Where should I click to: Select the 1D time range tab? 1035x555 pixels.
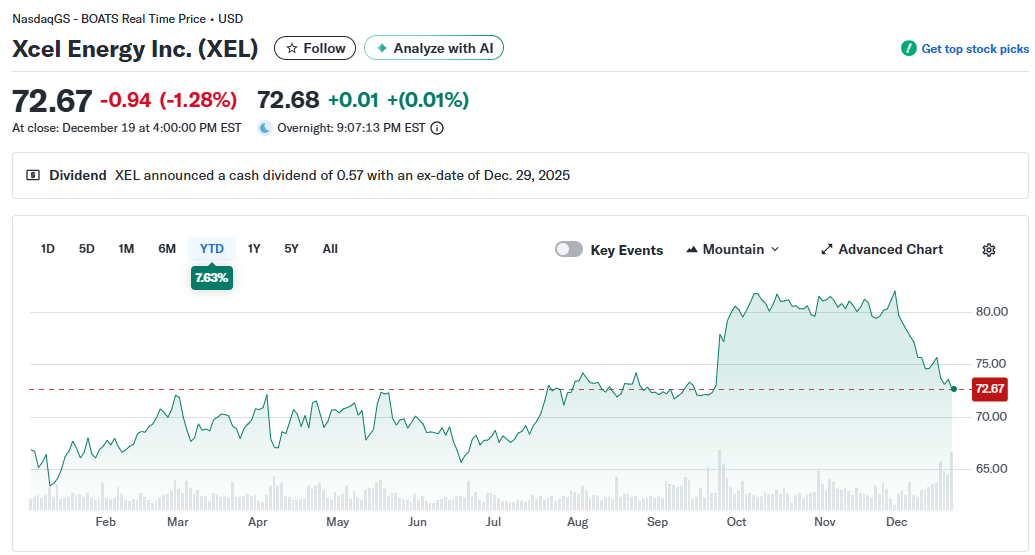pos(48,249)
